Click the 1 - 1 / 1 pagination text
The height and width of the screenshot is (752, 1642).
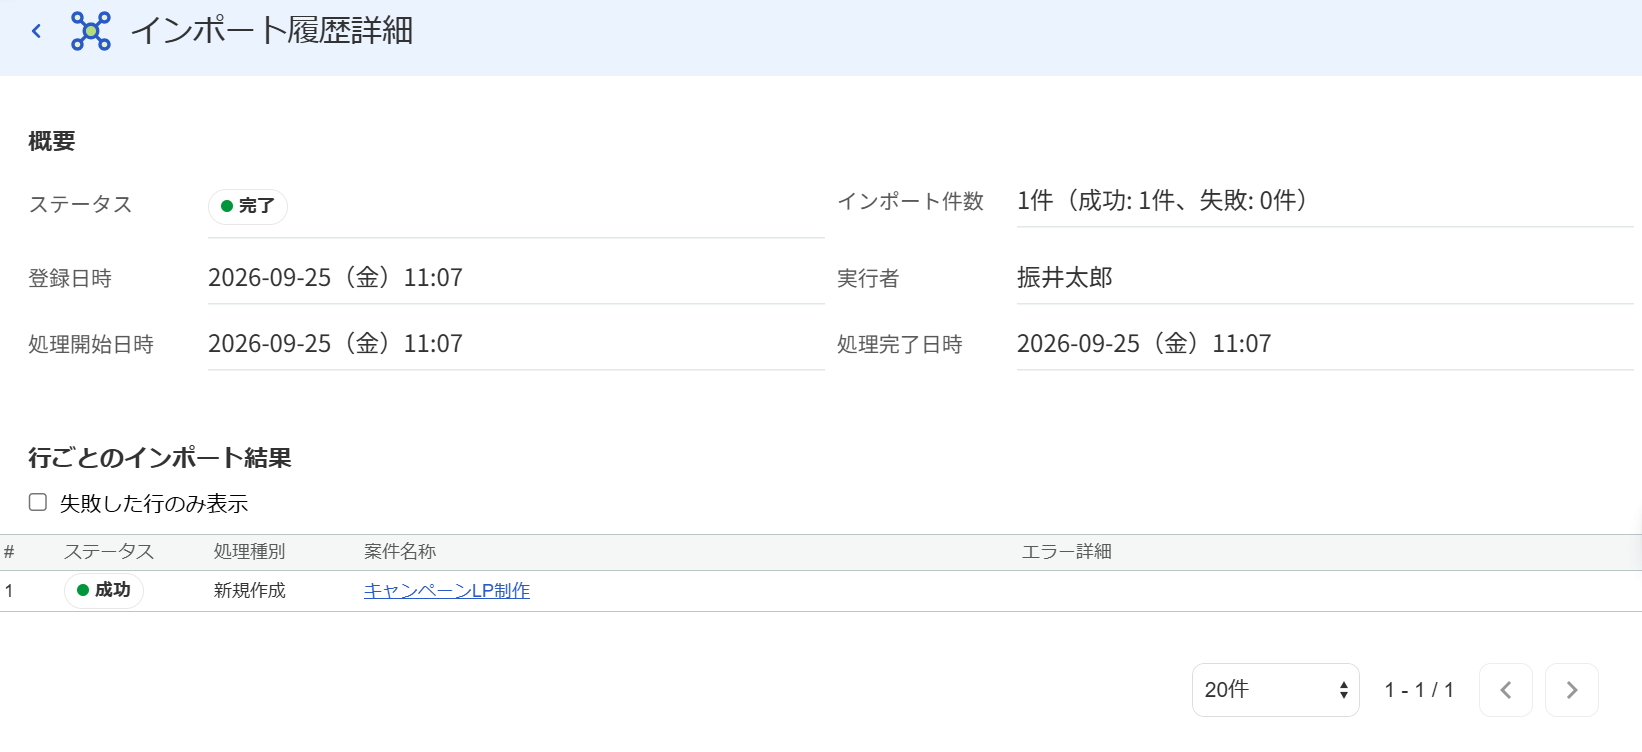coord(1419,690)
